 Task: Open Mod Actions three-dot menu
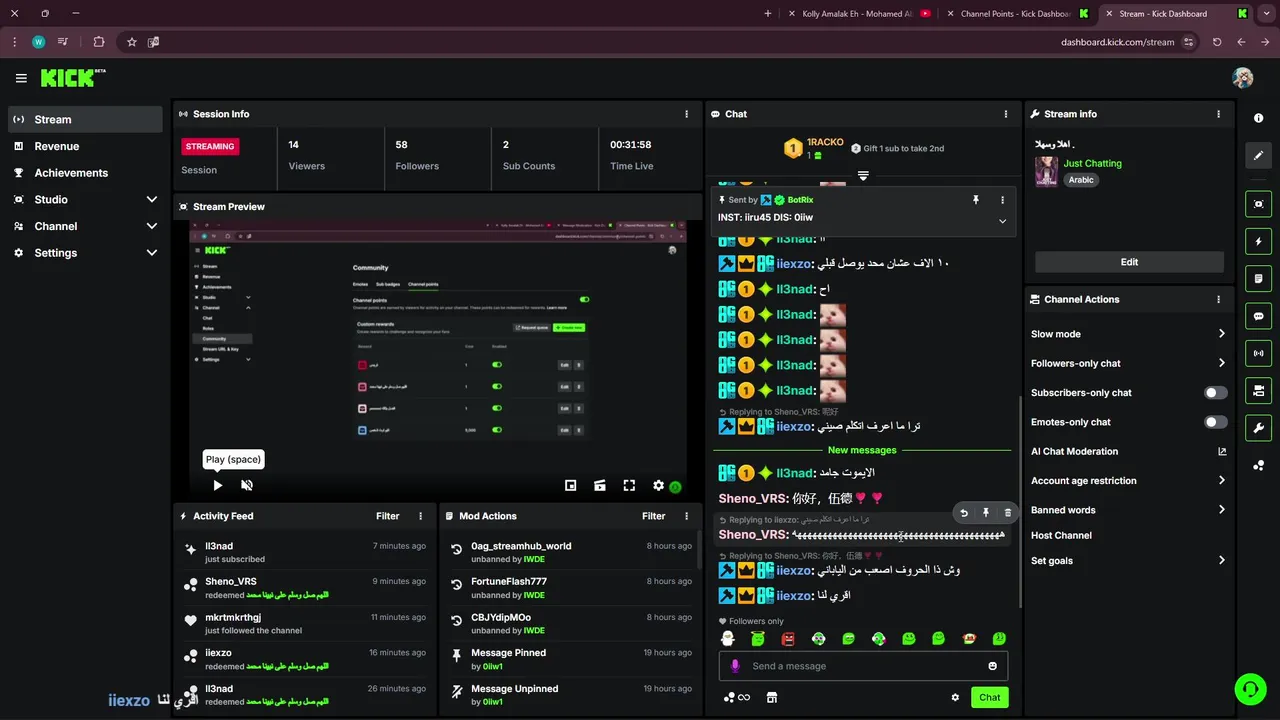click(x=686, y=516)
